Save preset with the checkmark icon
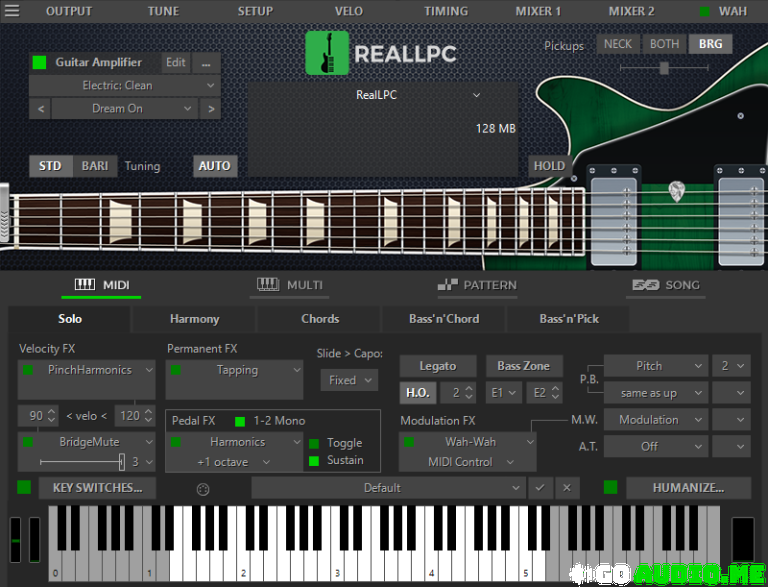Viewport: 768px width, 587px height. 540,488
